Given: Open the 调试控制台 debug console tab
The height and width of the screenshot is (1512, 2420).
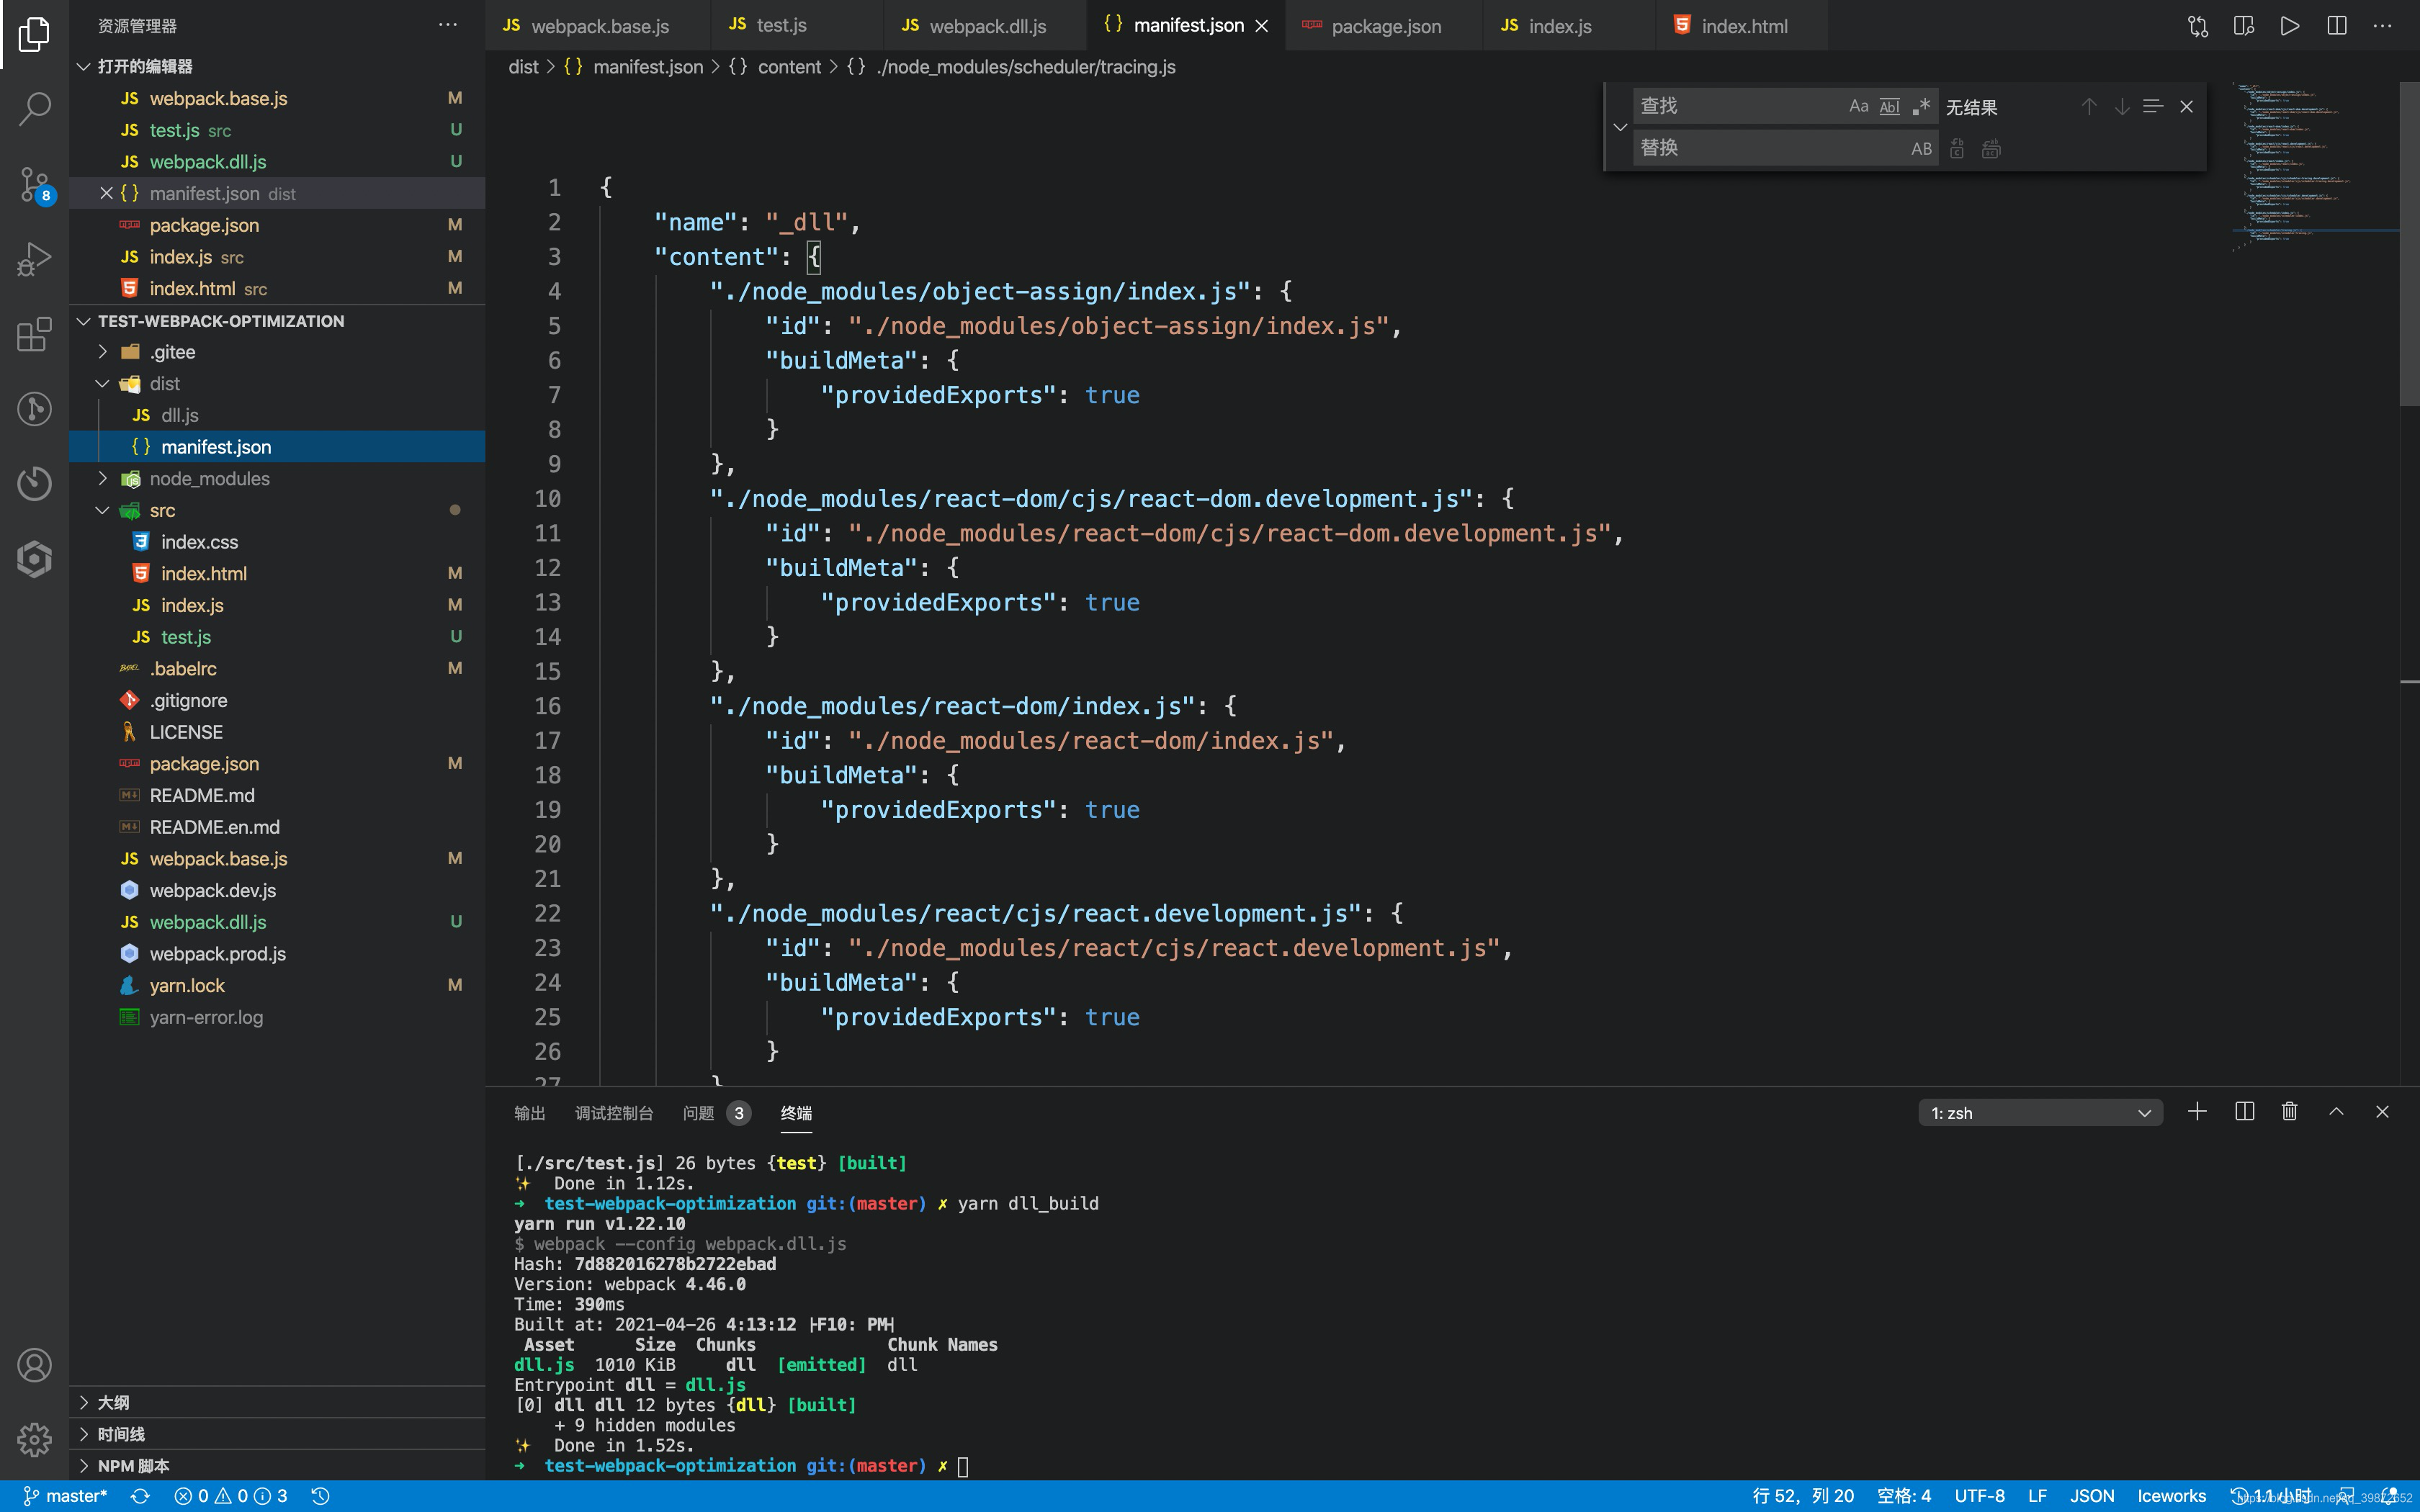Looking at the screenshot, I should click(614, 1113).
